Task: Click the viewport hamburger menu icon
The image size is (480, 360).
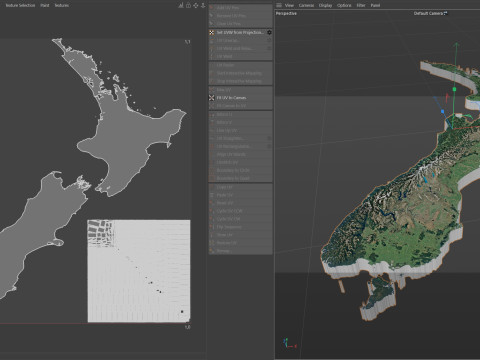Action: (279, 5)
